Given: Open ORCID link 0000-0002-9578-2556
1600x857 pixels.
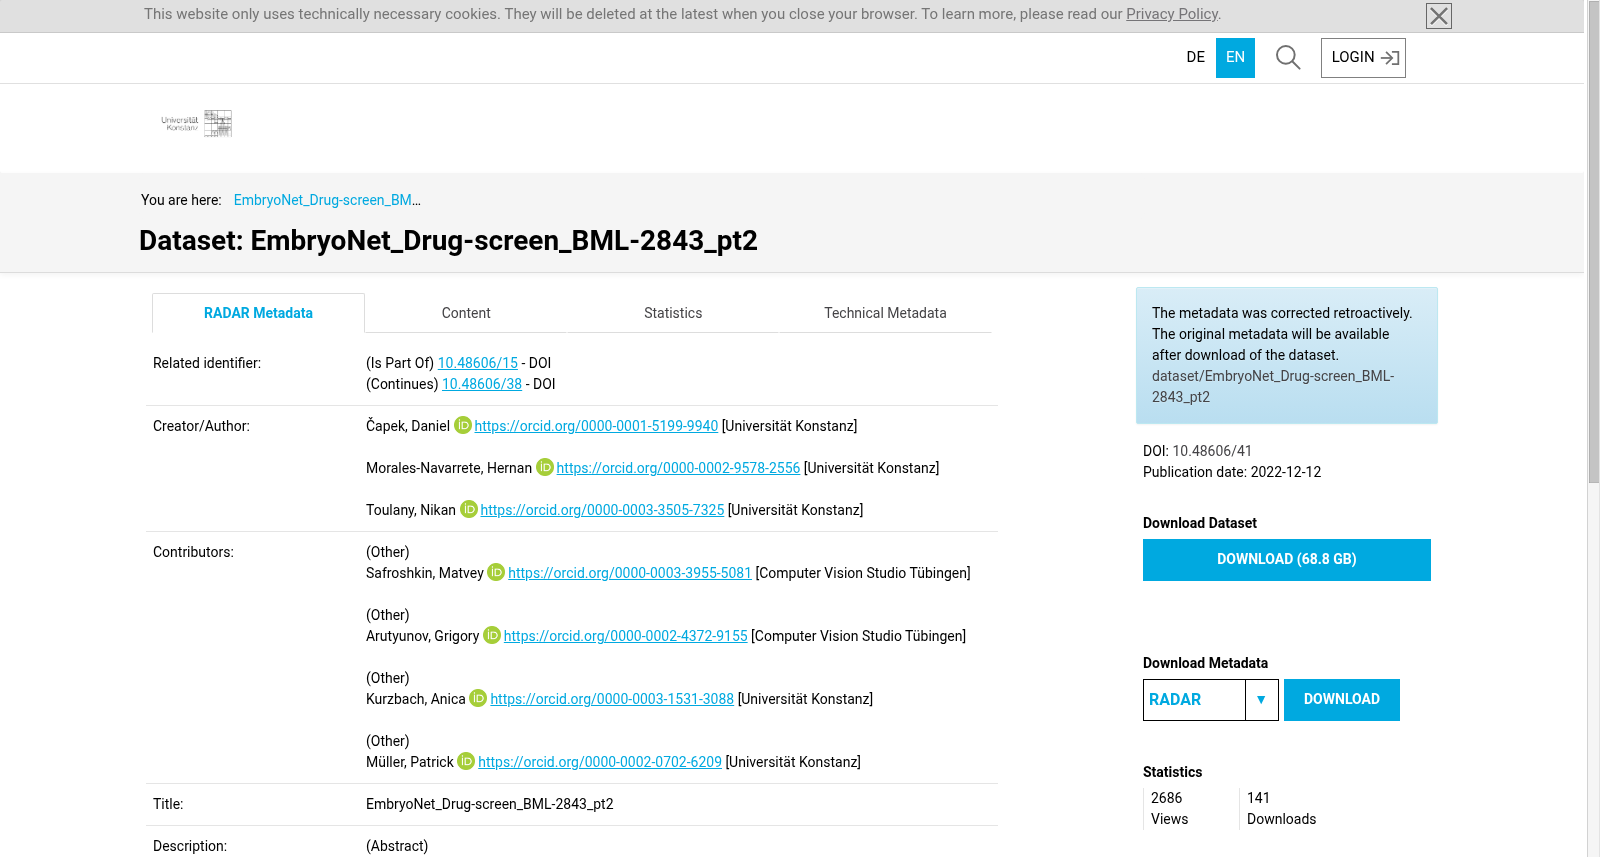Looking at the screenshot, I should (678, 468).
